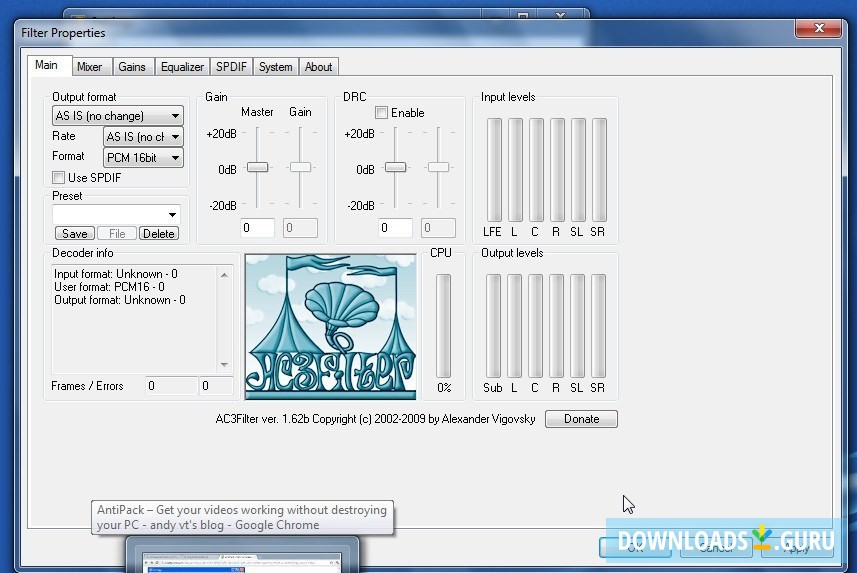The width and height of the screenshot is (857, 573).
Task: Click the LFE input level meter
Action: pyautogui.click(x=494, y=170)
